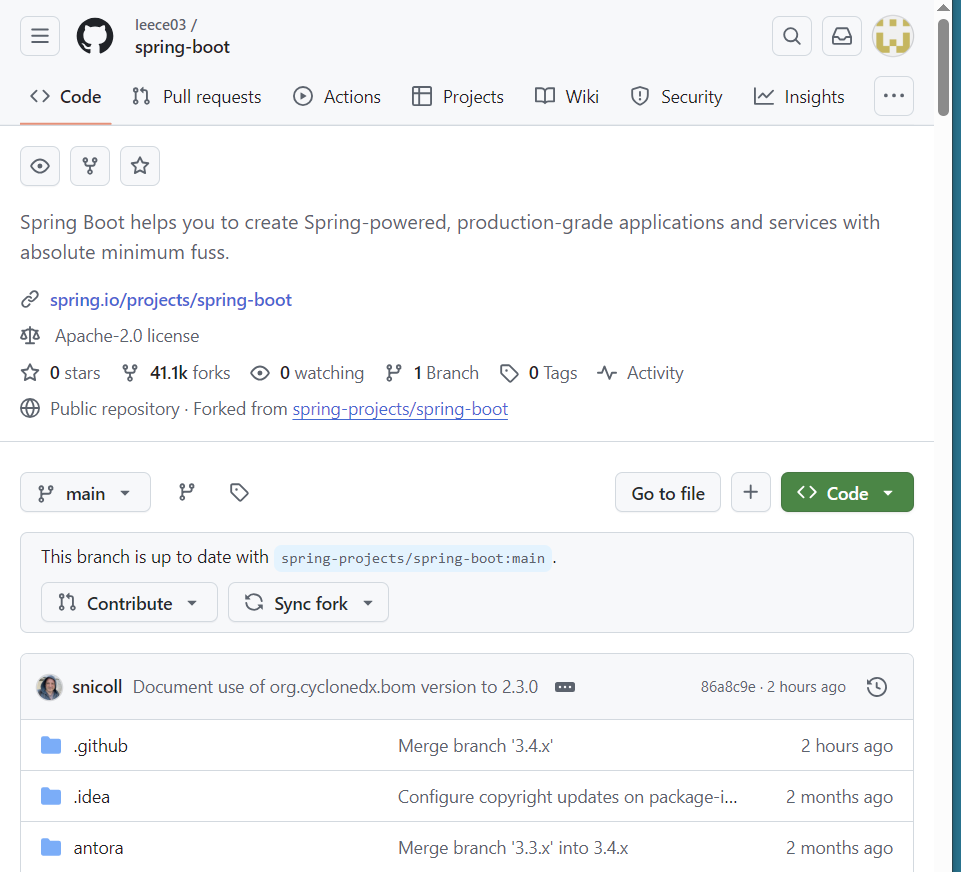Open the antora folder
This screenshot has width=961, height=872.
pyautogui.click(x=98, y=847)
